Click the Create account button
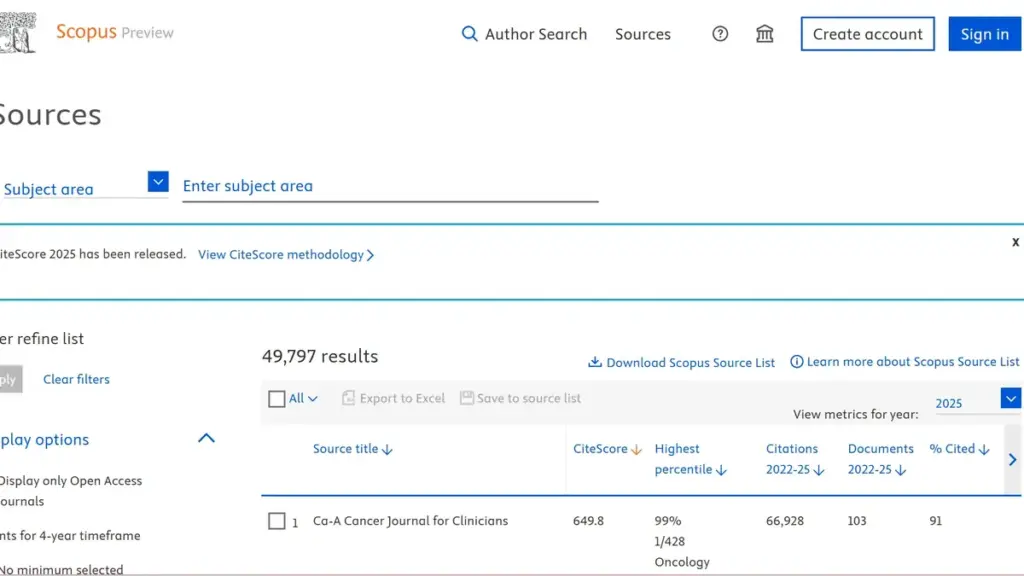Image resolution: width=1024 pixels, height=576 pixels. (x=867, y=34)
